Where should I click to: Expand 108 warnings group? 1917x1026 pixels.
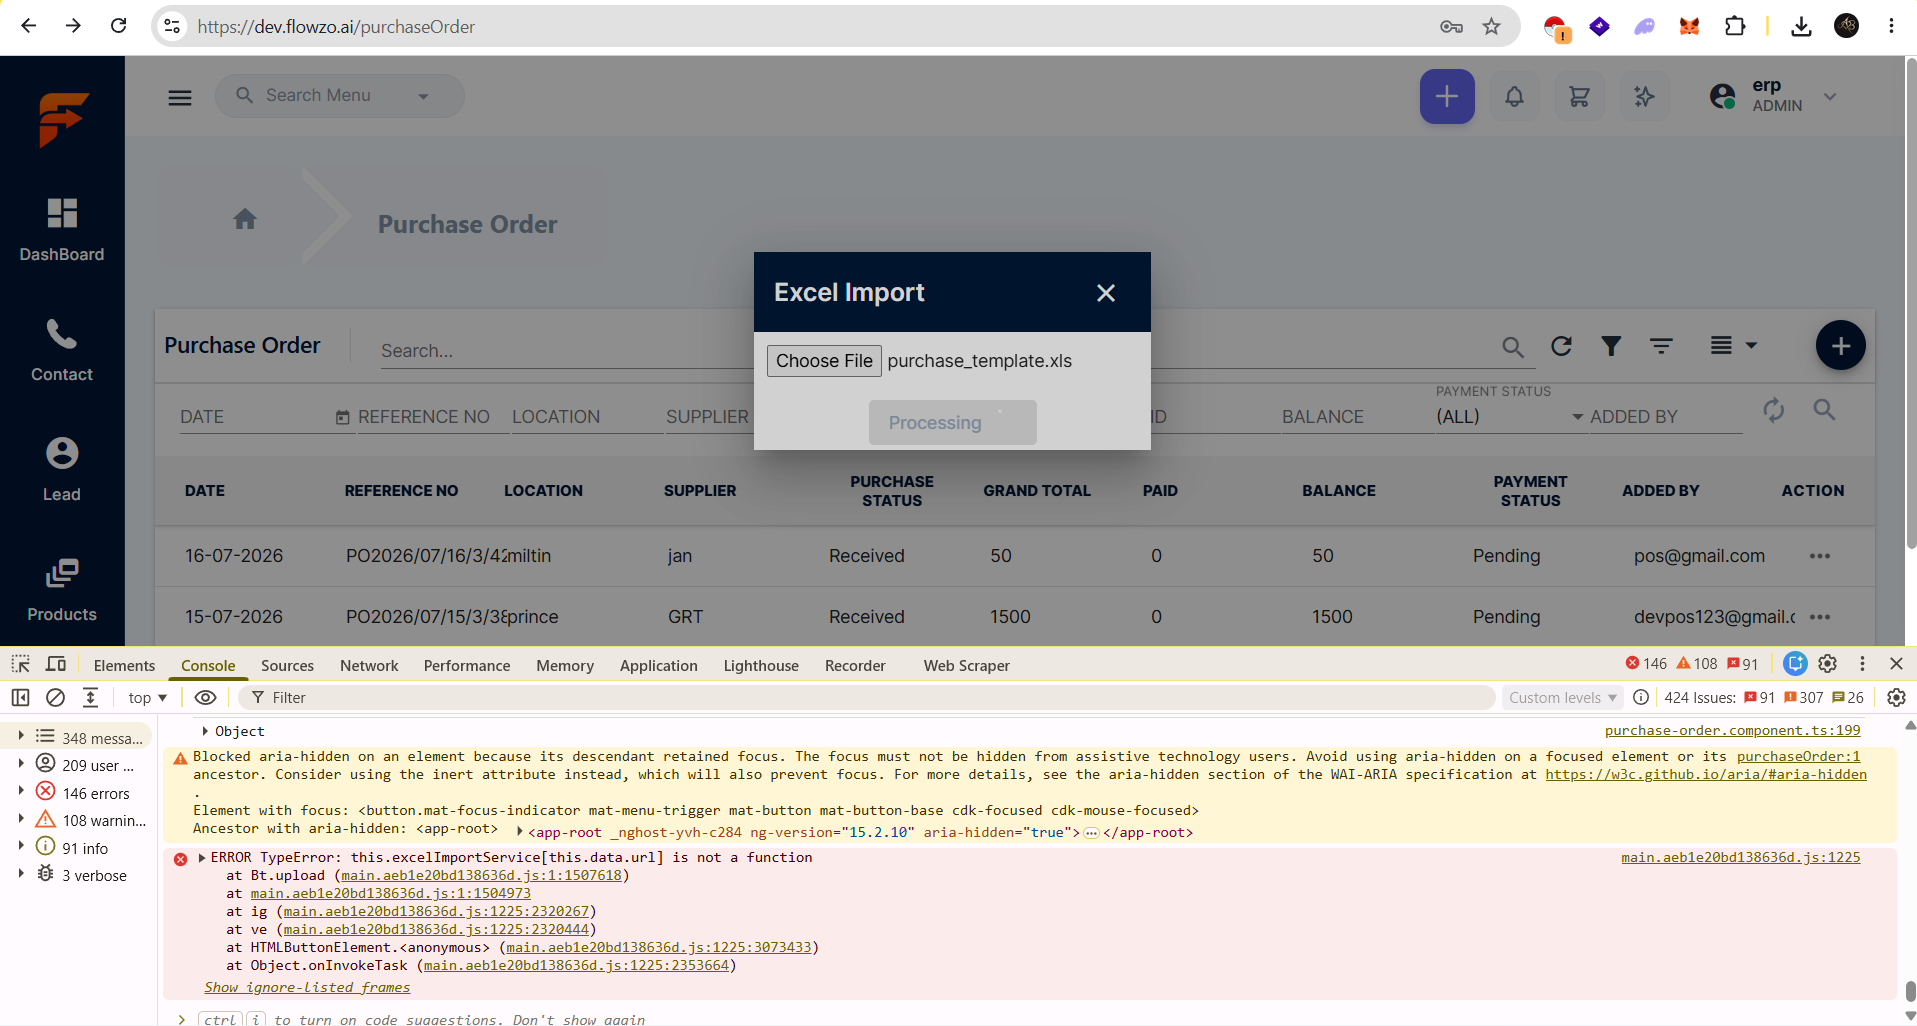tap(20, 820)
